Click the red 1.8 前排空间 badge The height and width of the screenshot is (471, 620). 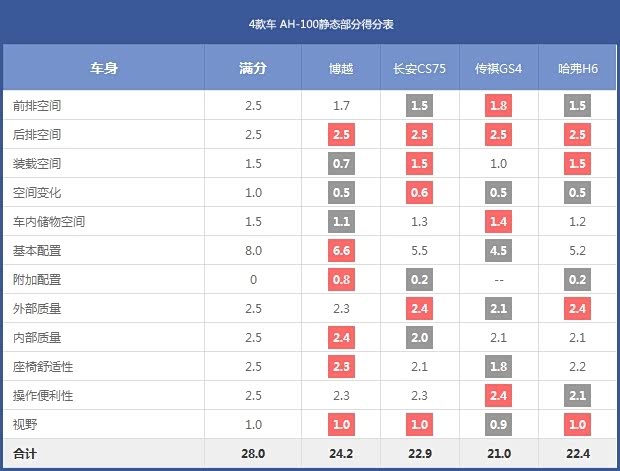498,105
